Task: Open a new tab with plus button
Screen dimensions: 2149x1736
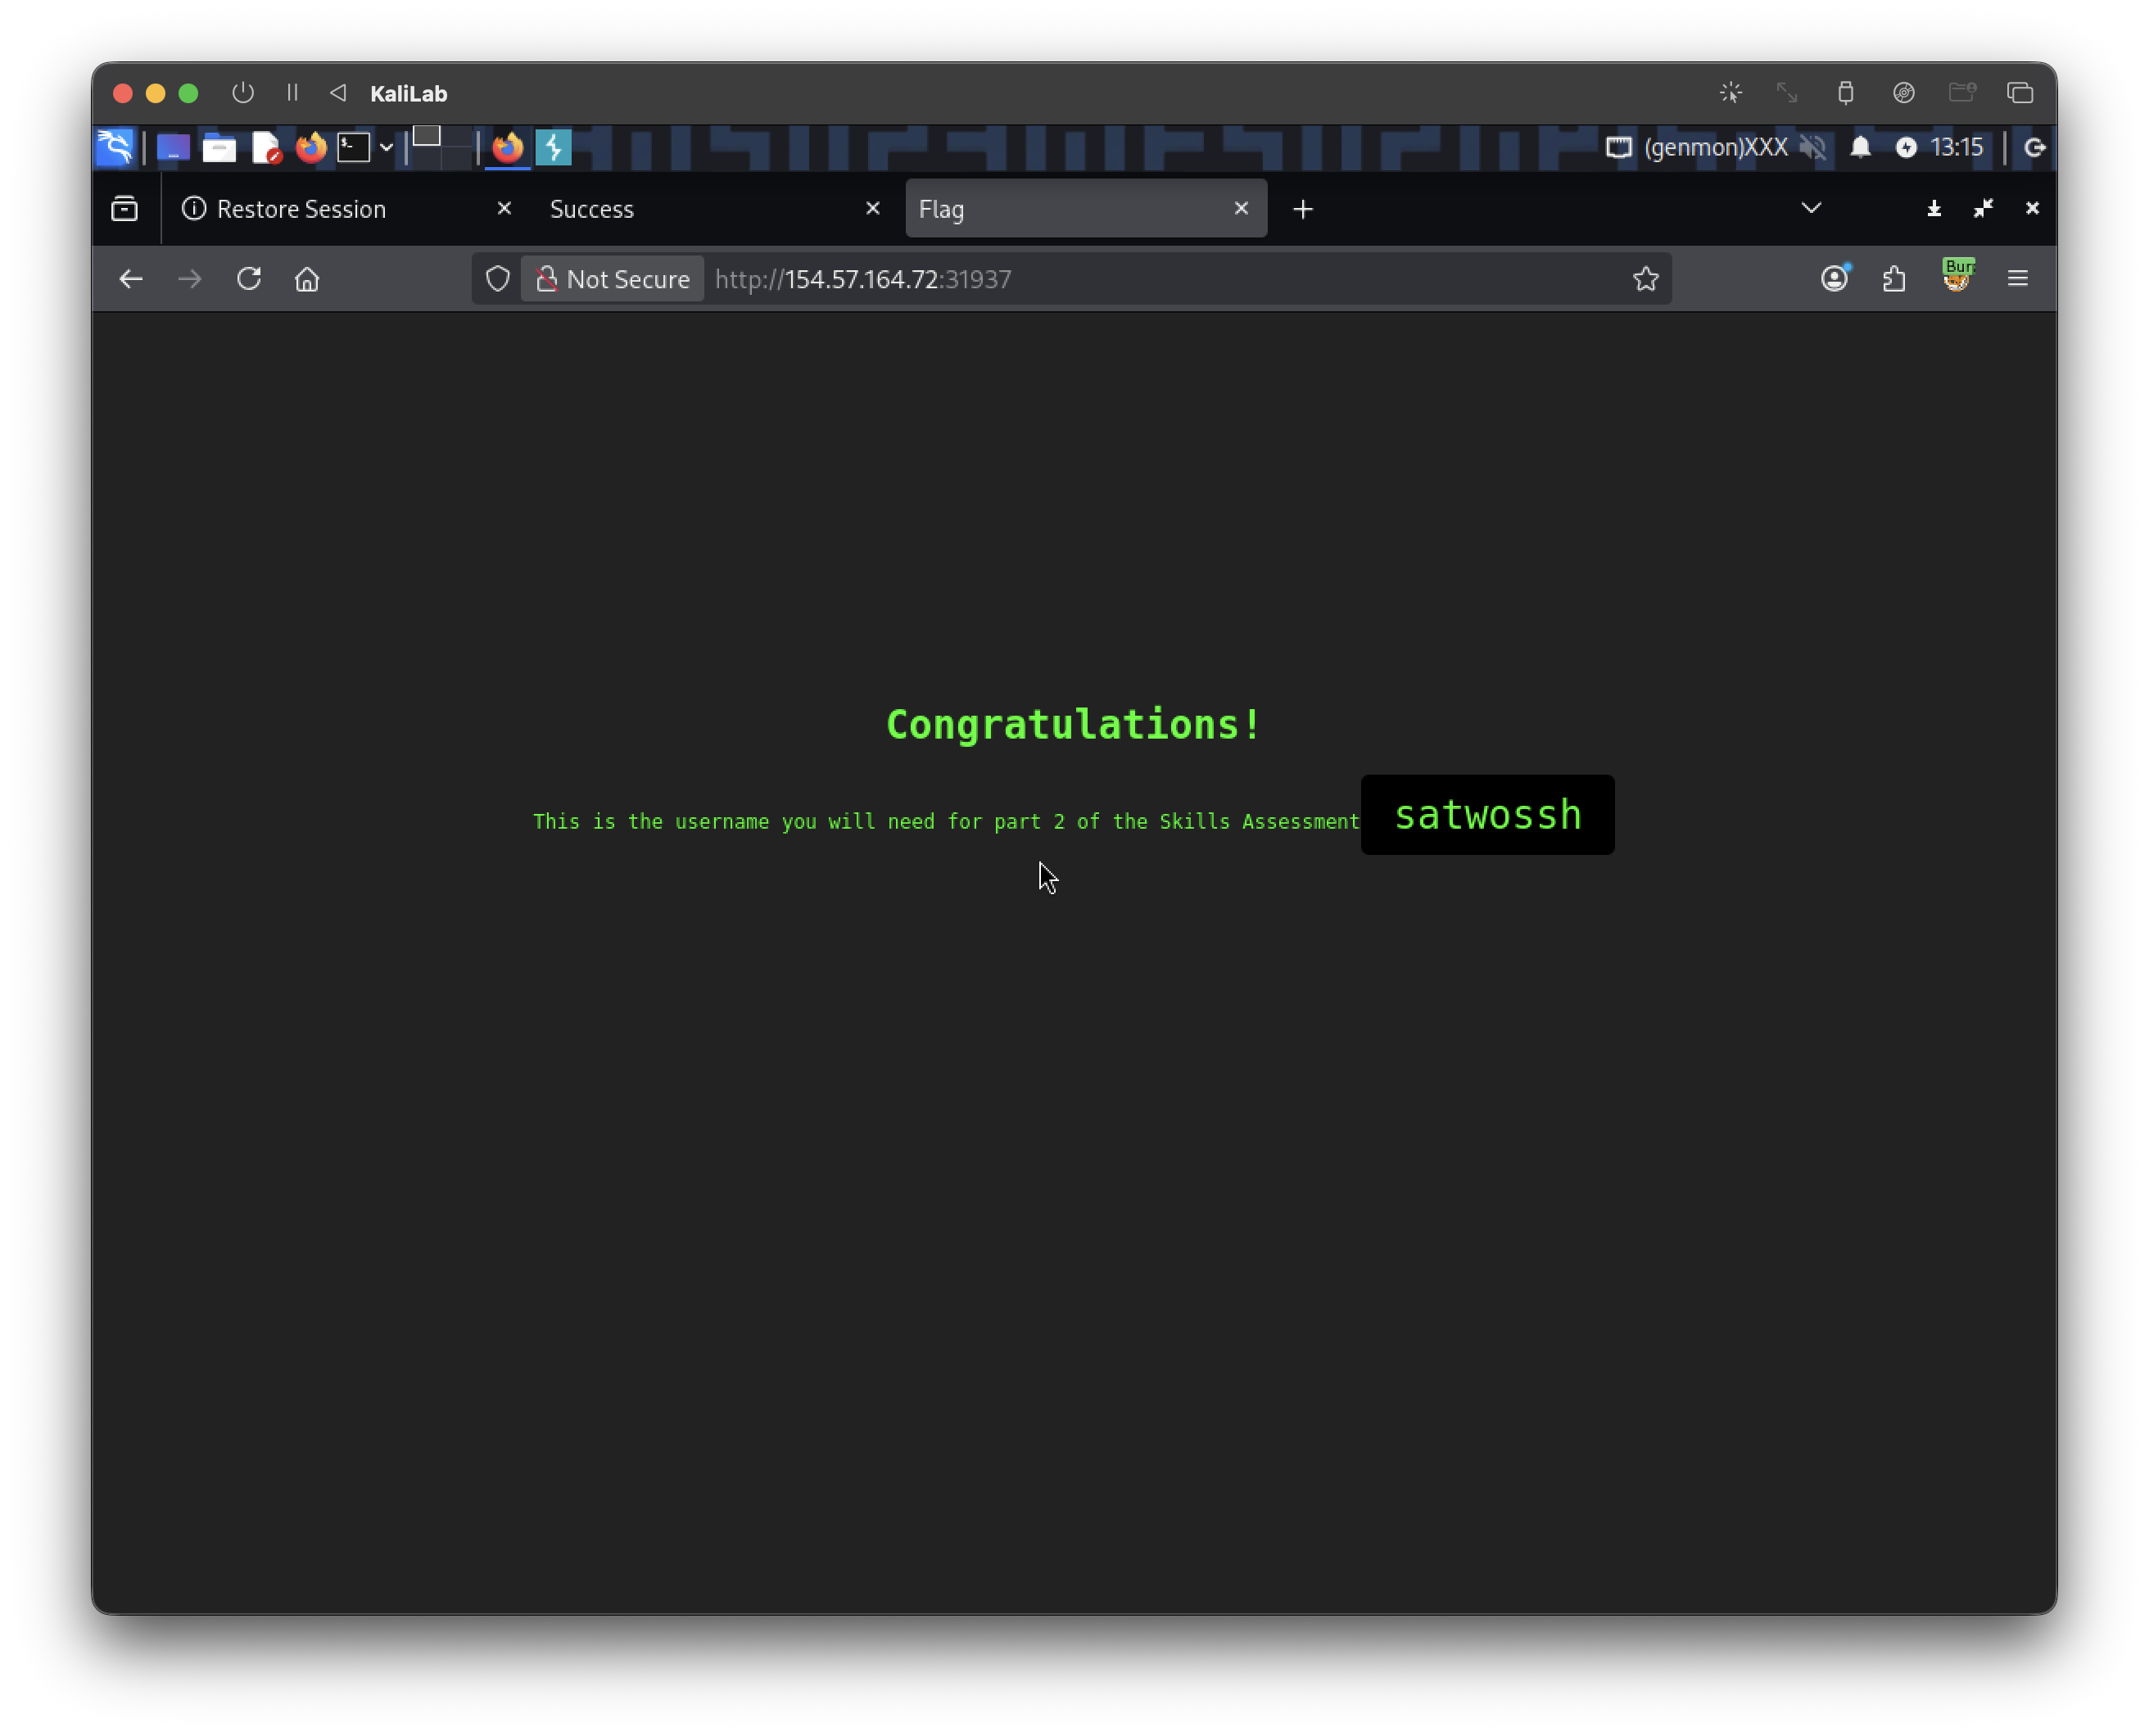Action: [1302, 209]
